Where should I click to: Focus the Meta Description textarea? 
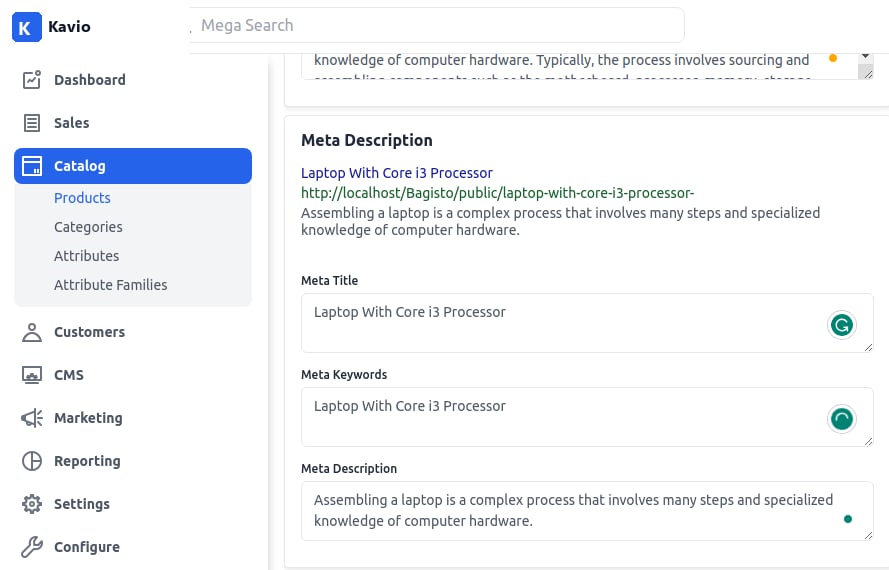coord(587,511)
